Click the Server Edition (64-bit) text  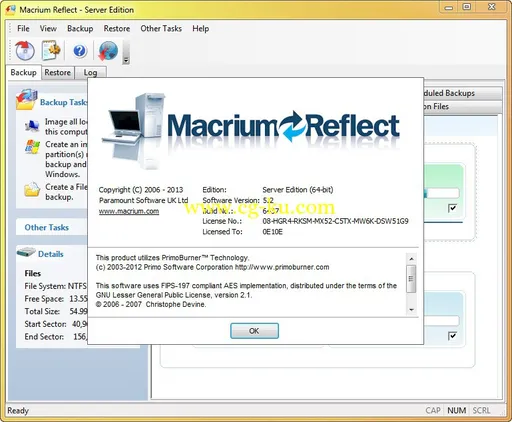click(298, 190)
